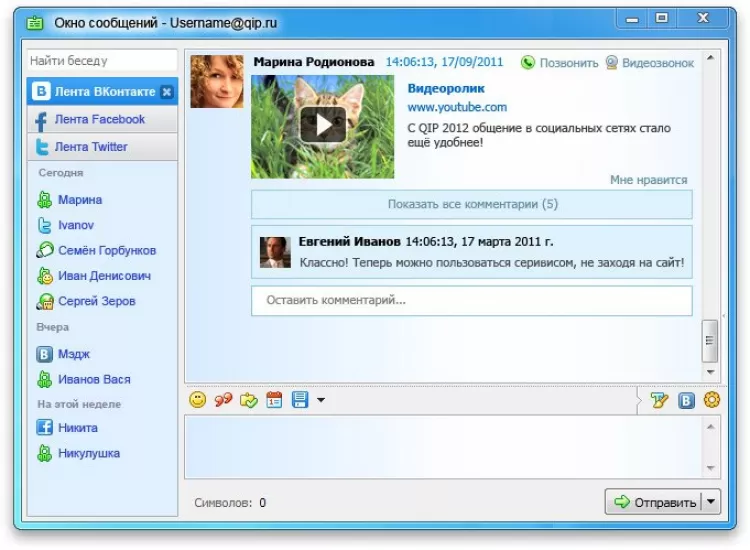The width and height of the screenshot is (750, 550).
Task: Expand dropdown arrow beside save icon
Action: pyautogui.click(x=321, y=400)
